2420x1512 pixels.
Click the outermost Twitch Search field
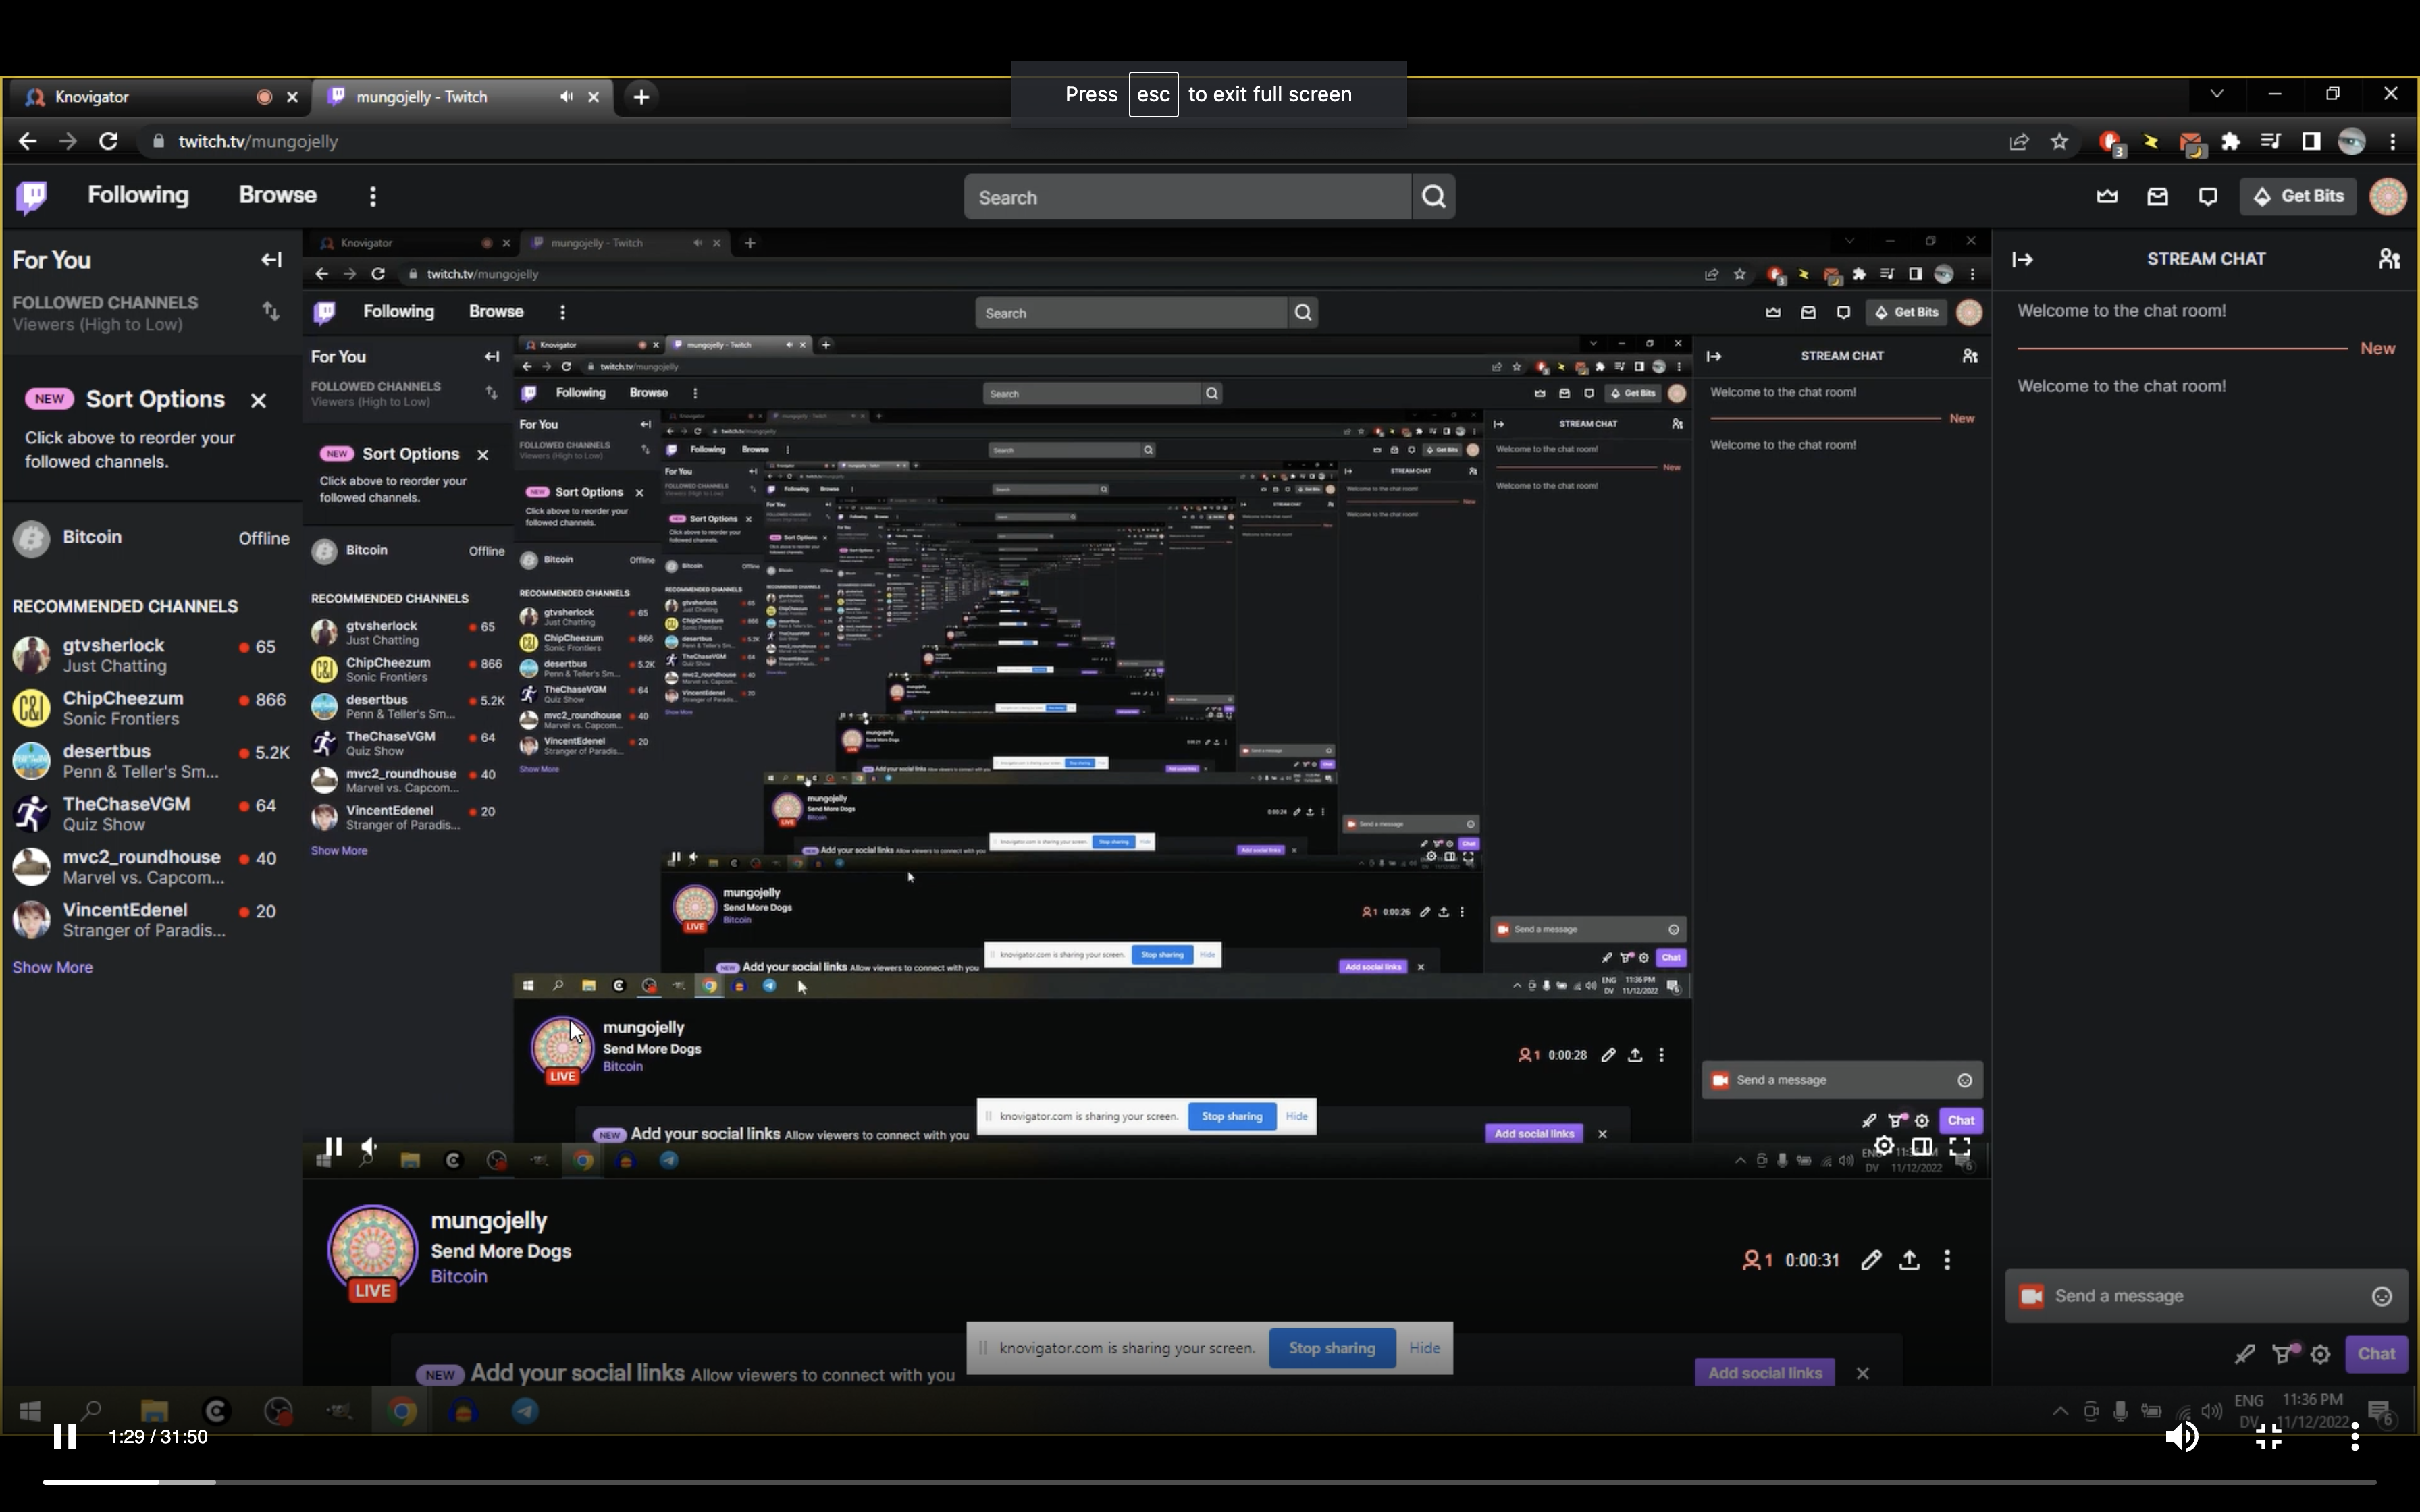[1188, 197]
